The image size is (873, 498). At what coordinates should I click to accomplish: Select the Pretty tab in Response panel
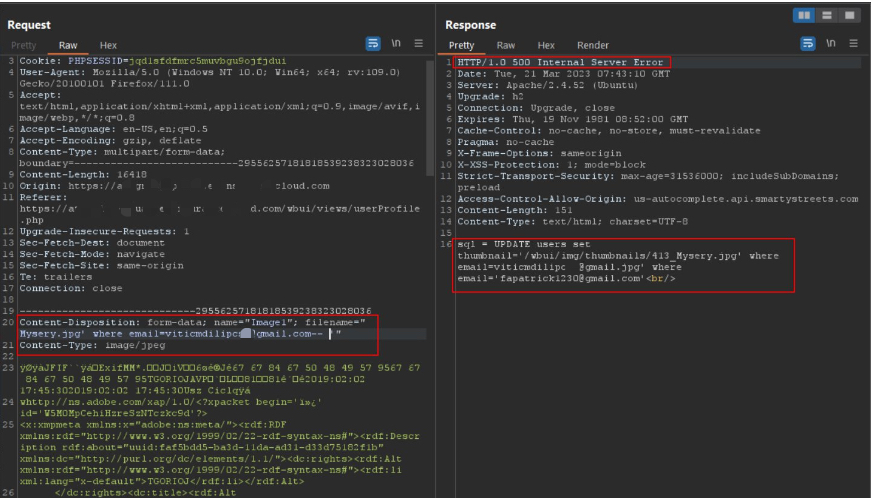(461, 46)
